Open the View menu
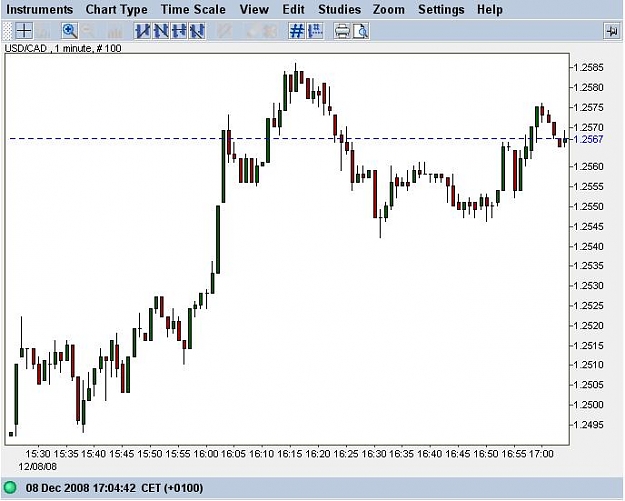The image size is (625, 501). coord(254,10)
